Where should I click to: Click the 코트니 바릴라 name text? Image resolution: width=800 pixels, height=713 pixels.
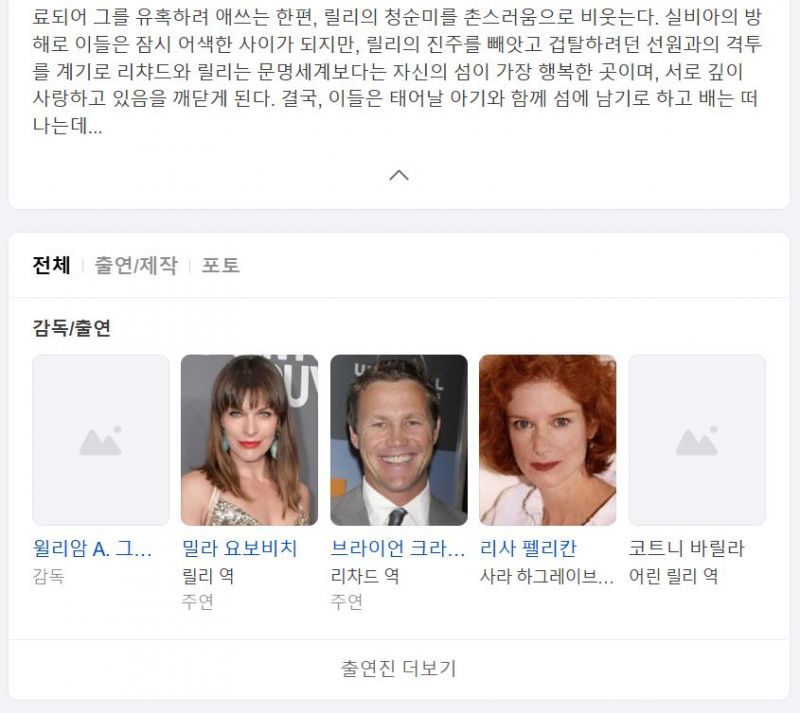coord(687,549)
